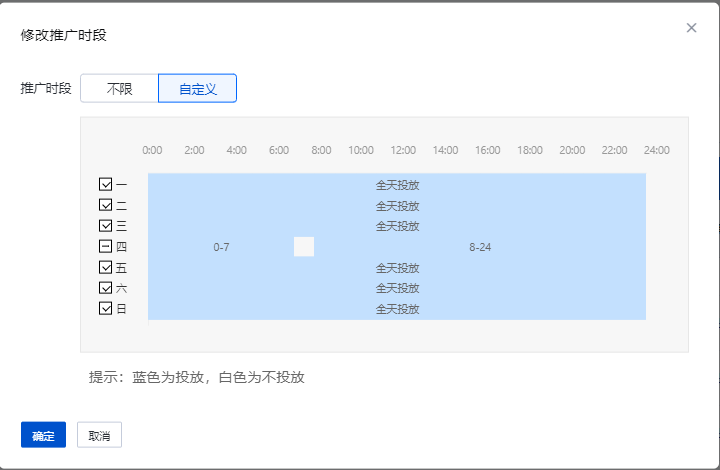
Task: Uncheck the 一 (Monday) checkbox
Action: 106,185
